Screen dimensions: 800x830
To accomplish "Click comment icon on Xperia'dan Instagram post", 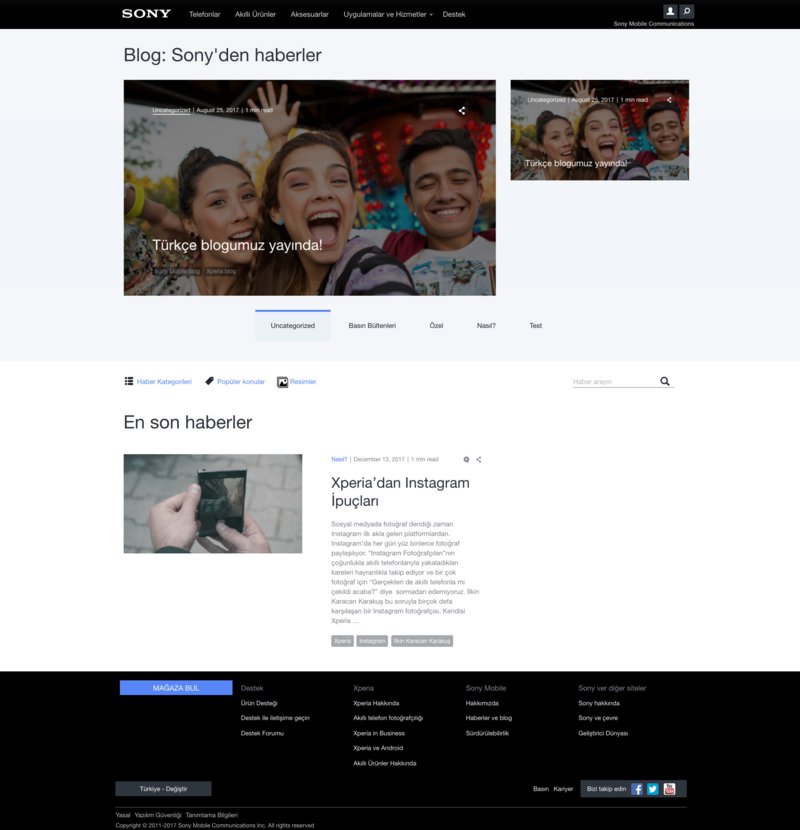I will (466, 459).
